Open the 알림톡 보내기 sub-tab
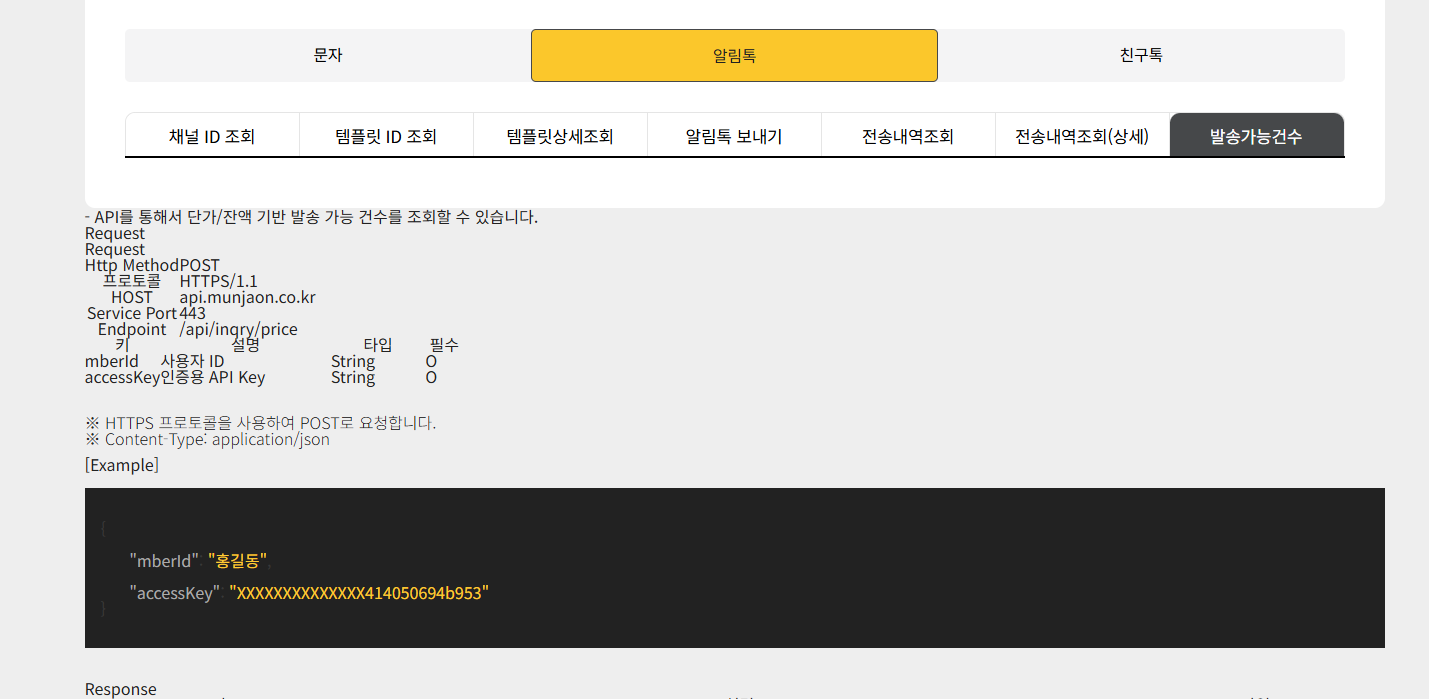 click(734, 136)
